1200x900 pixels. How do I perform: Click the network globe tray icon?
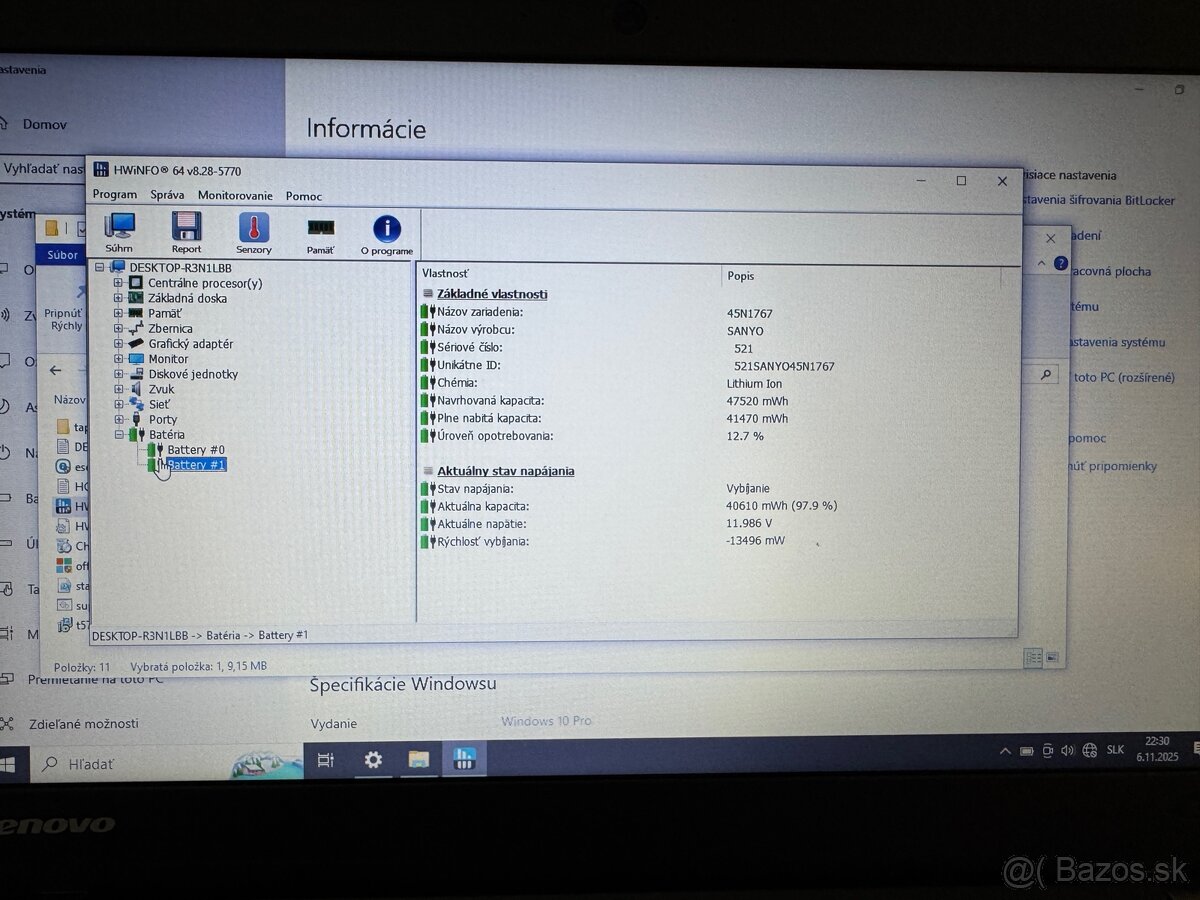1089,749
